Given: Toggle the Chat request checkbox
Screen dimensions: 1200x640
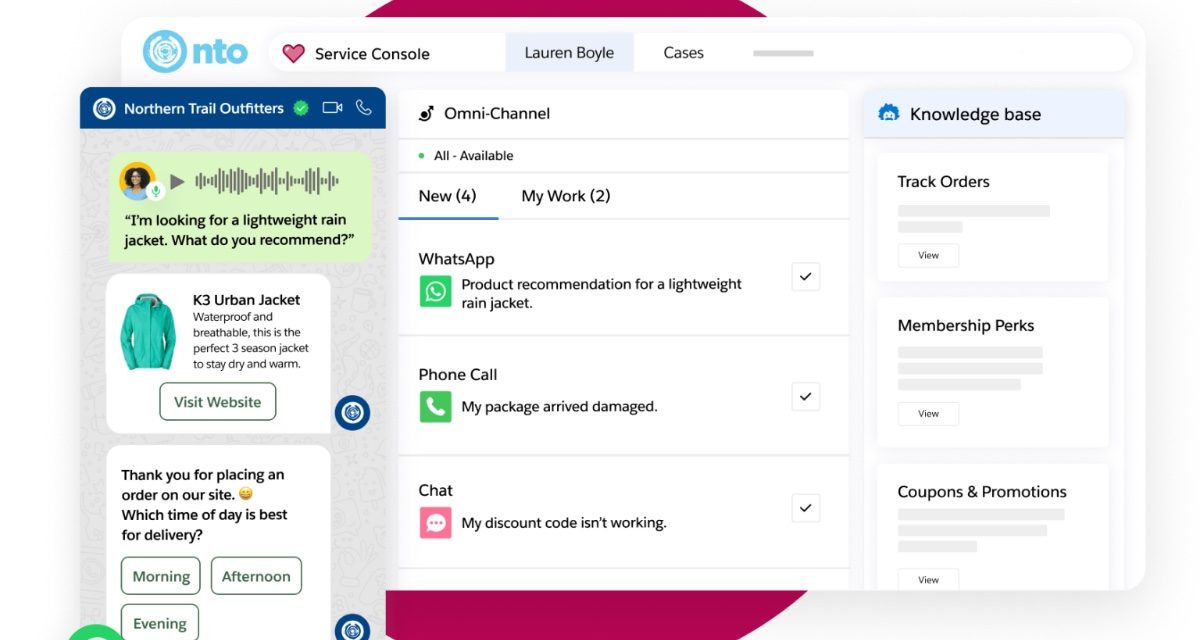Looking at the screenshot, I should point(805,508).
